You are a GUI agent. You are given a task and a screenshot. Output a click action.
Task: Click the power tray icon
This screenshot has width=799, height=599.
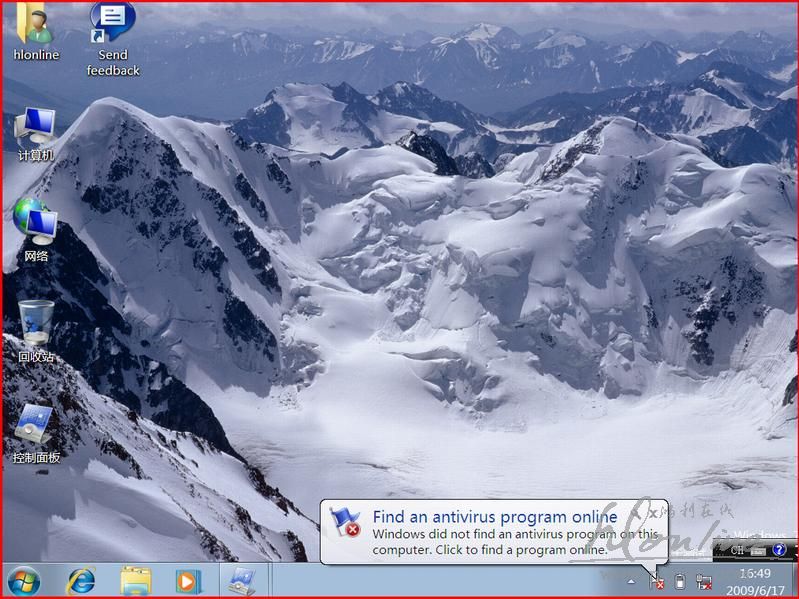[680, 581]
